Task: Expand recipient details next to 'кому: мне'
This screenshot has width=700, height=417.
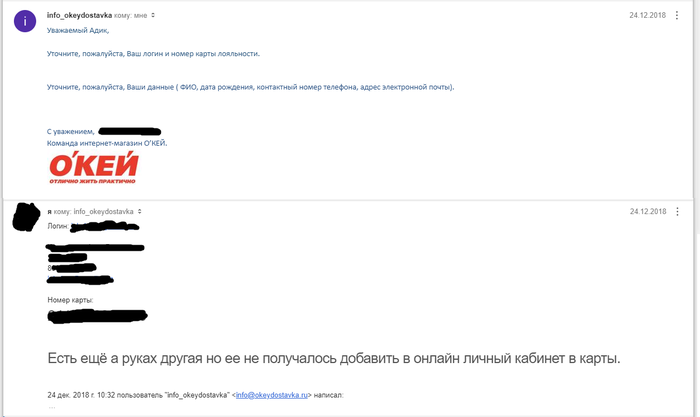Action: (152, 17)
